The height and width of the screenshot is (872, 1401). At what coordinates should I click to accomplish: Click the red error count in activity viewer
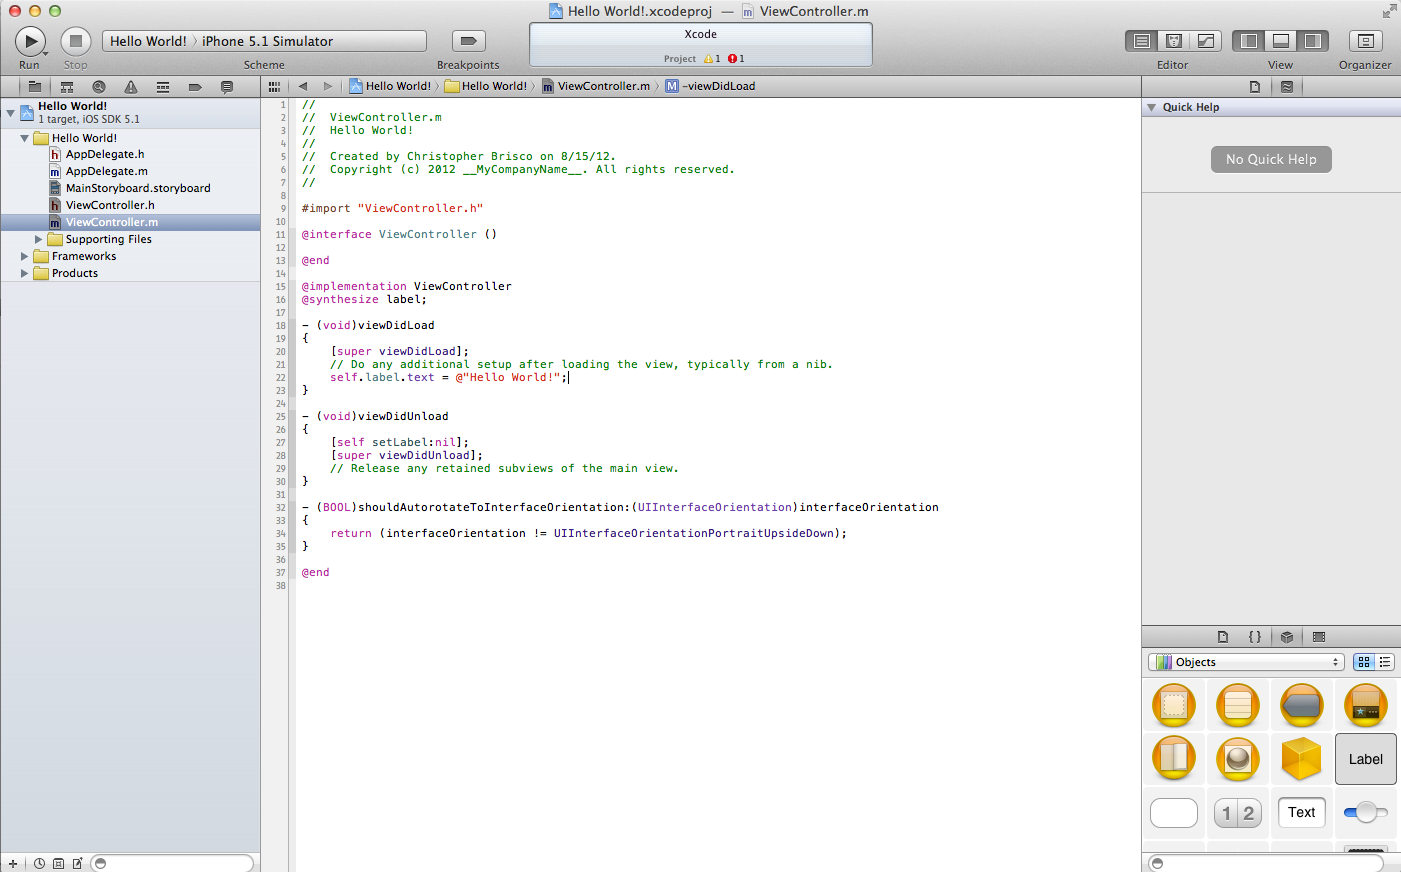point(736,59)
